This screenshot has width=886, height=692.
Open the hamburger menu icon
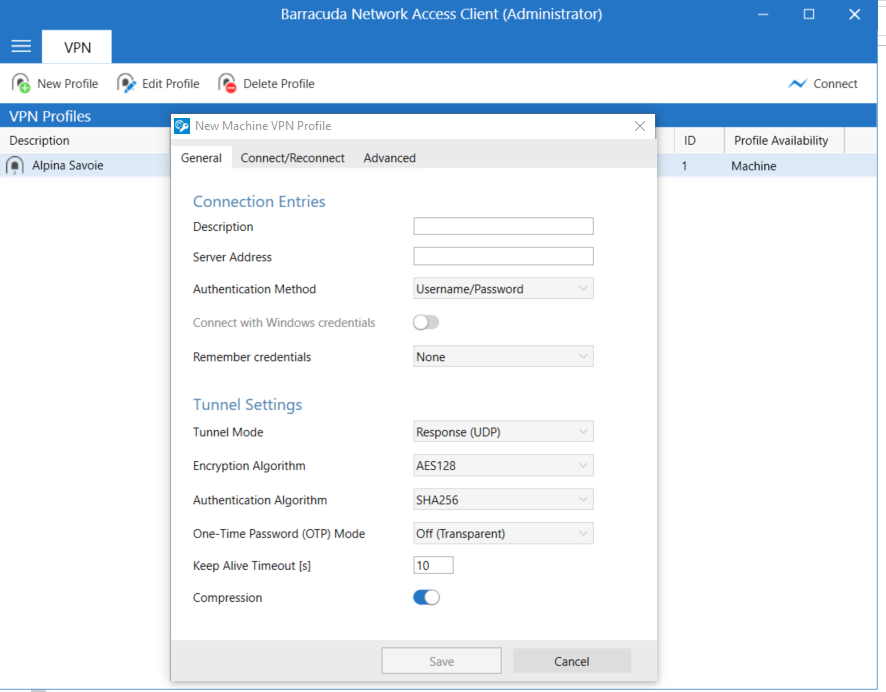21,47
